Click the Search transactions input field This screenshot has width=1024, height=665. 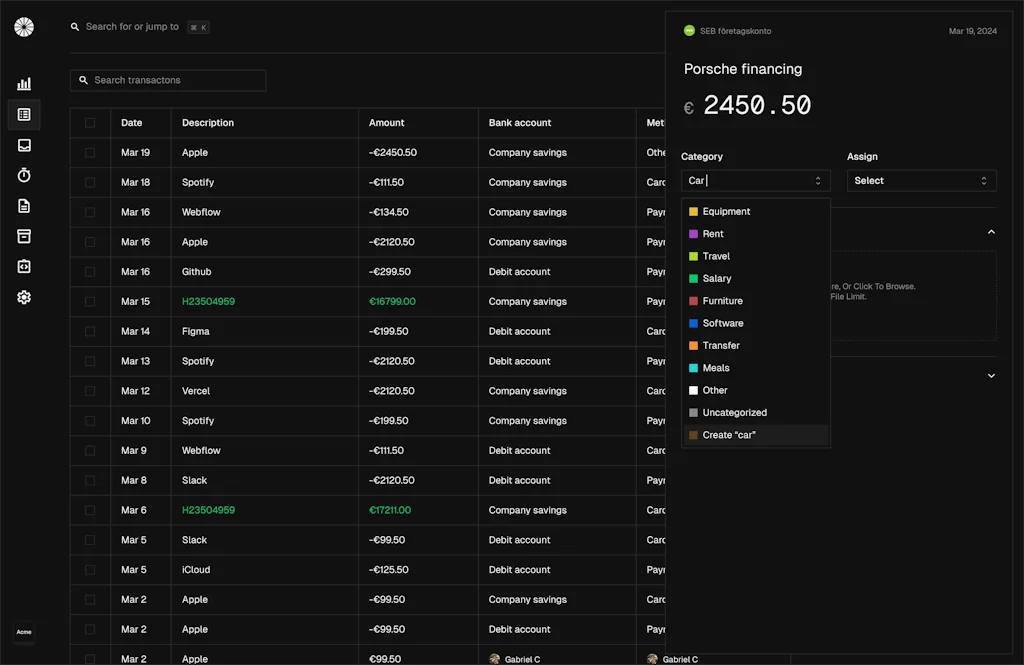point(167,80)
